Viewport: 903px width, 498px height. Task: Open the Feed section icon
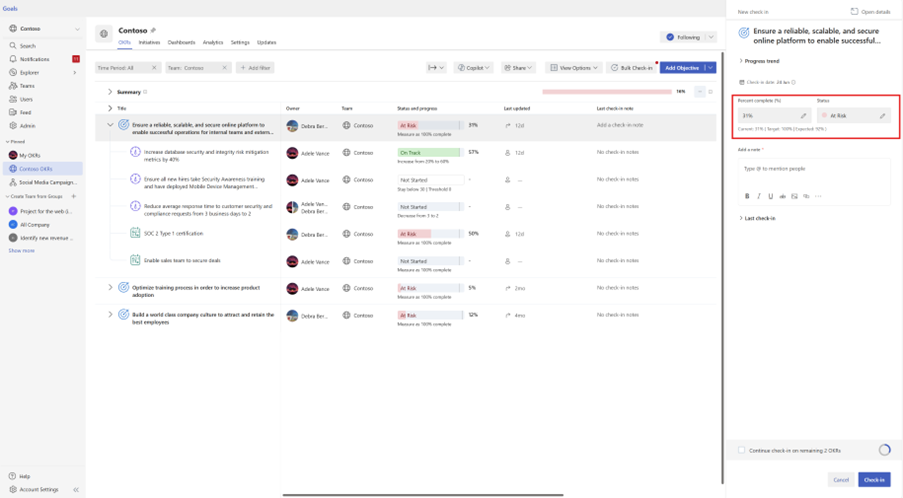pos(13,113)
